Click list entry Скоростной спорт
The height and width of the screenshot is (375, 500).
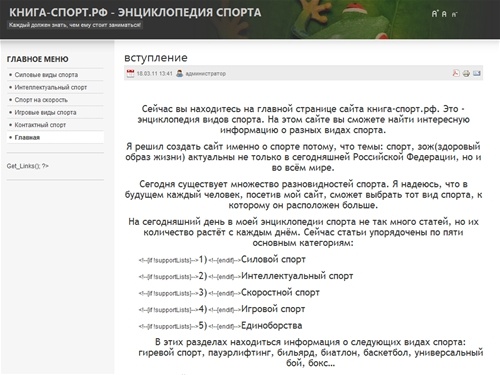pyautogui.click(x=280, y=293)
